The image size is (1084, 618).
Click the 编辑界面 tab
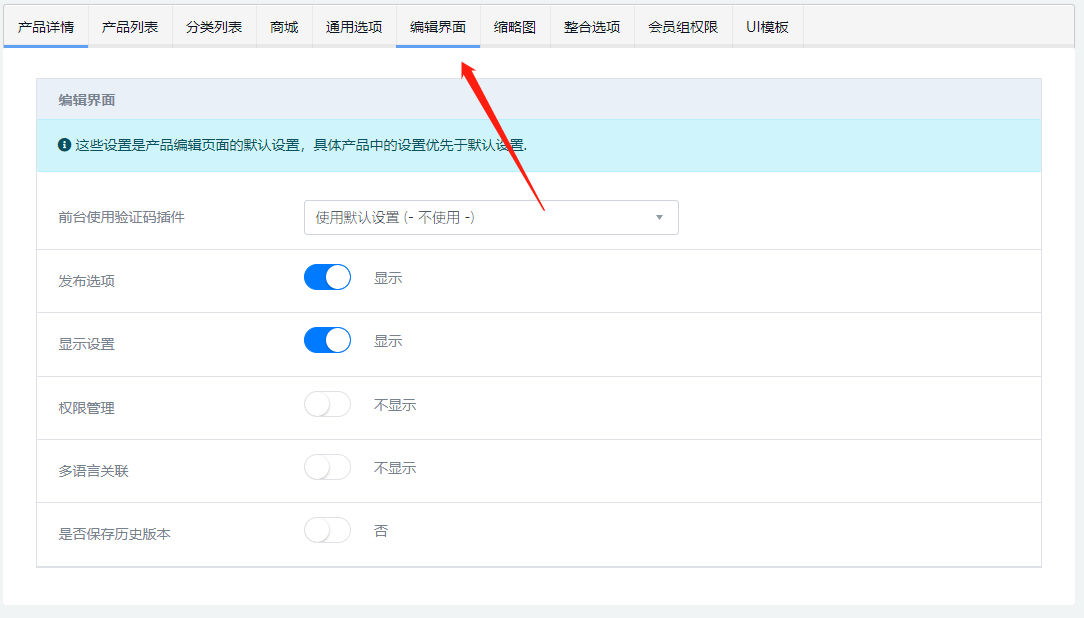coord(438,27)
